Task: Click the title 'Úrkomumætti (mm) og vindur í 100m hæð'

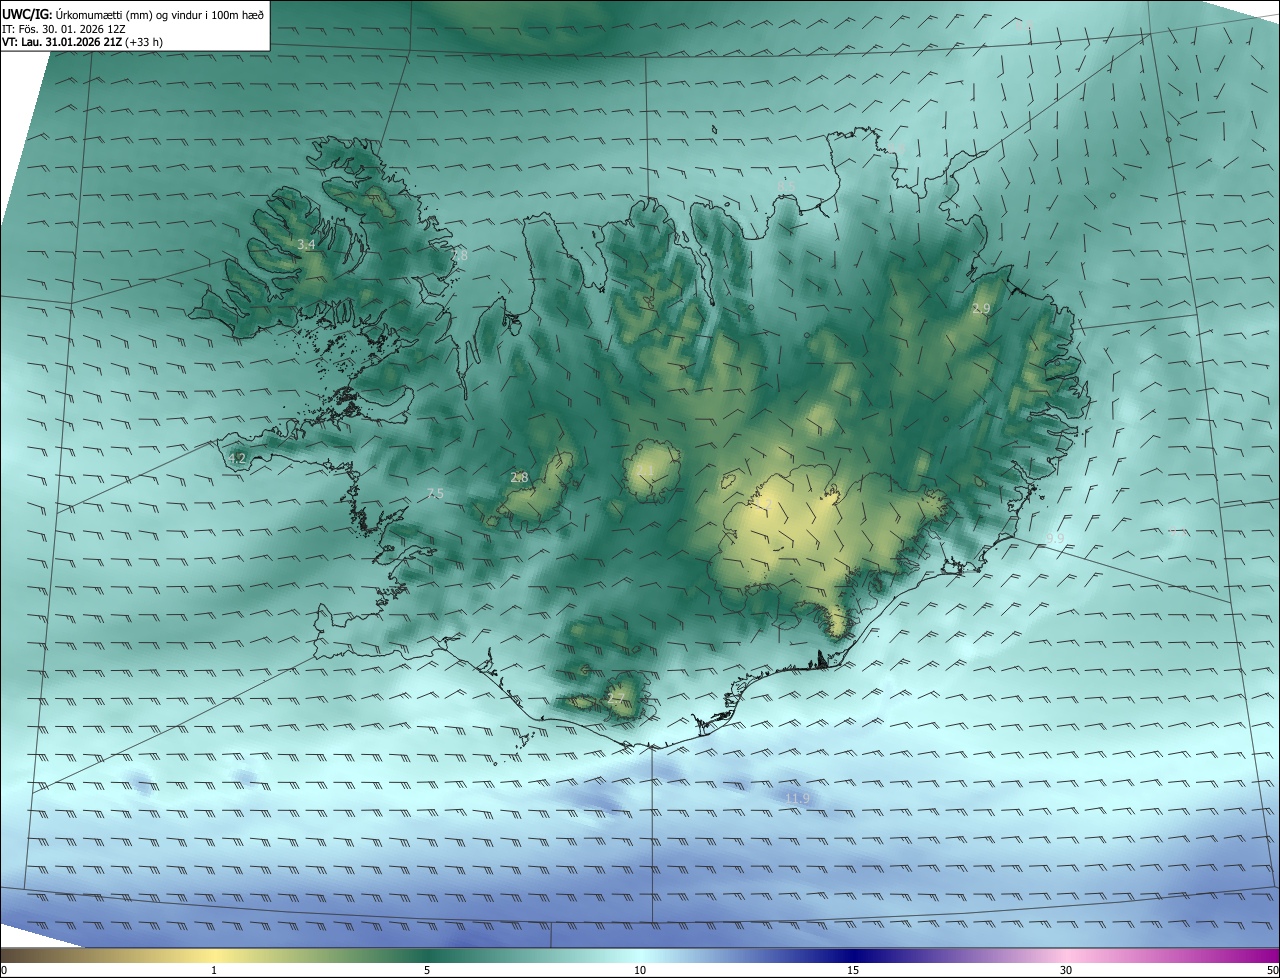Action: (159, 14)
